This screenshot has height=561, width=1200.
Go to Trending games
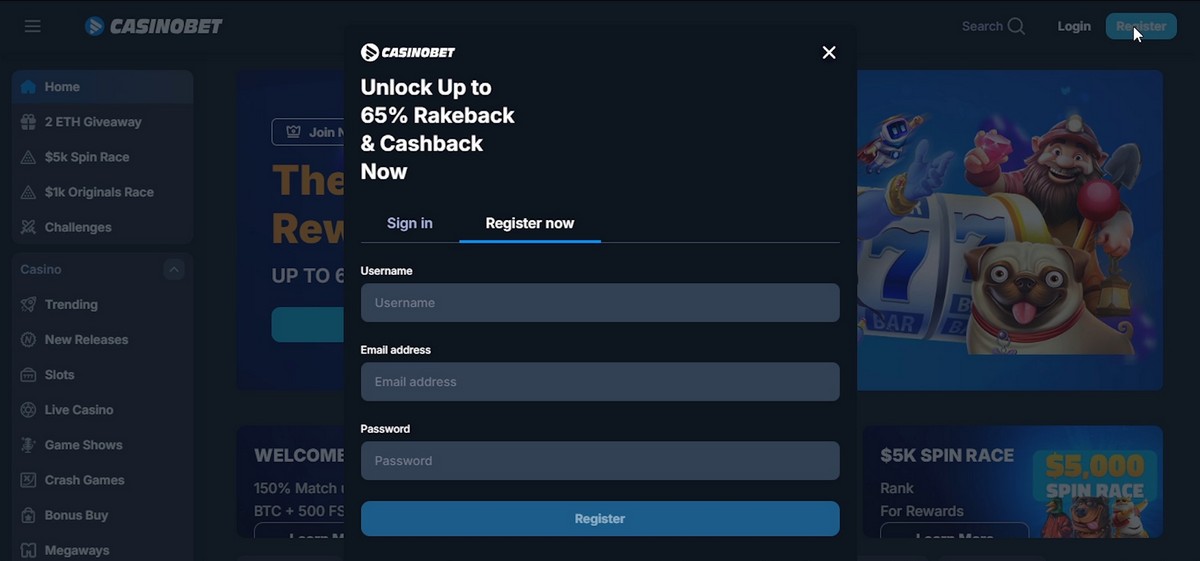[x=102, y=304]
